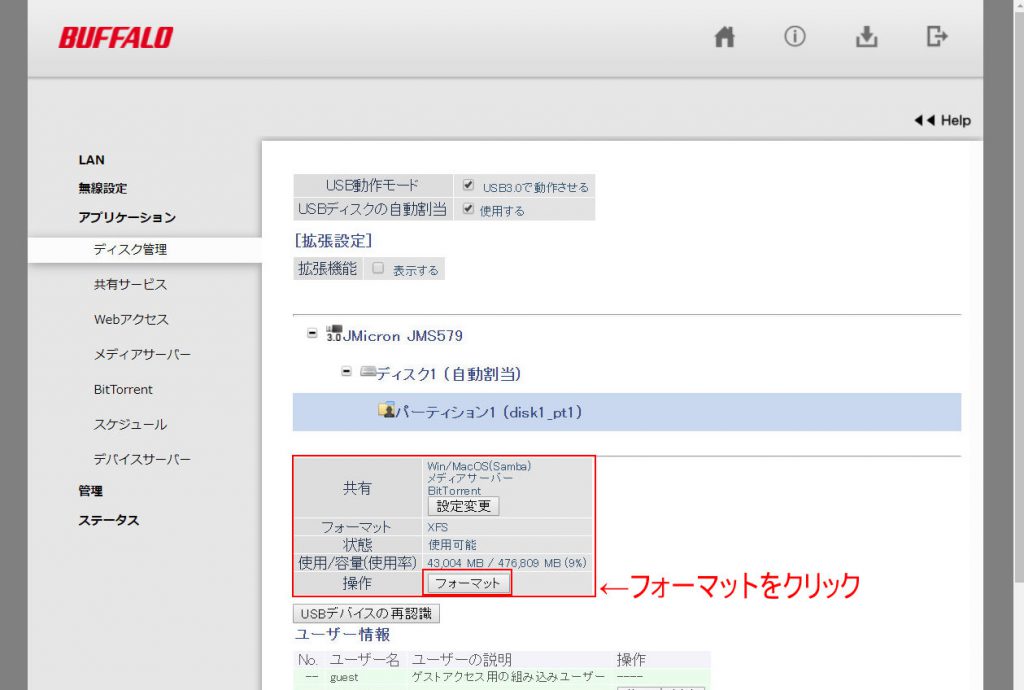The height and width of the screenshot is (690, 1024).
Task: Collapse the JMicron JMS579 tree node
Action: [312, 335]
